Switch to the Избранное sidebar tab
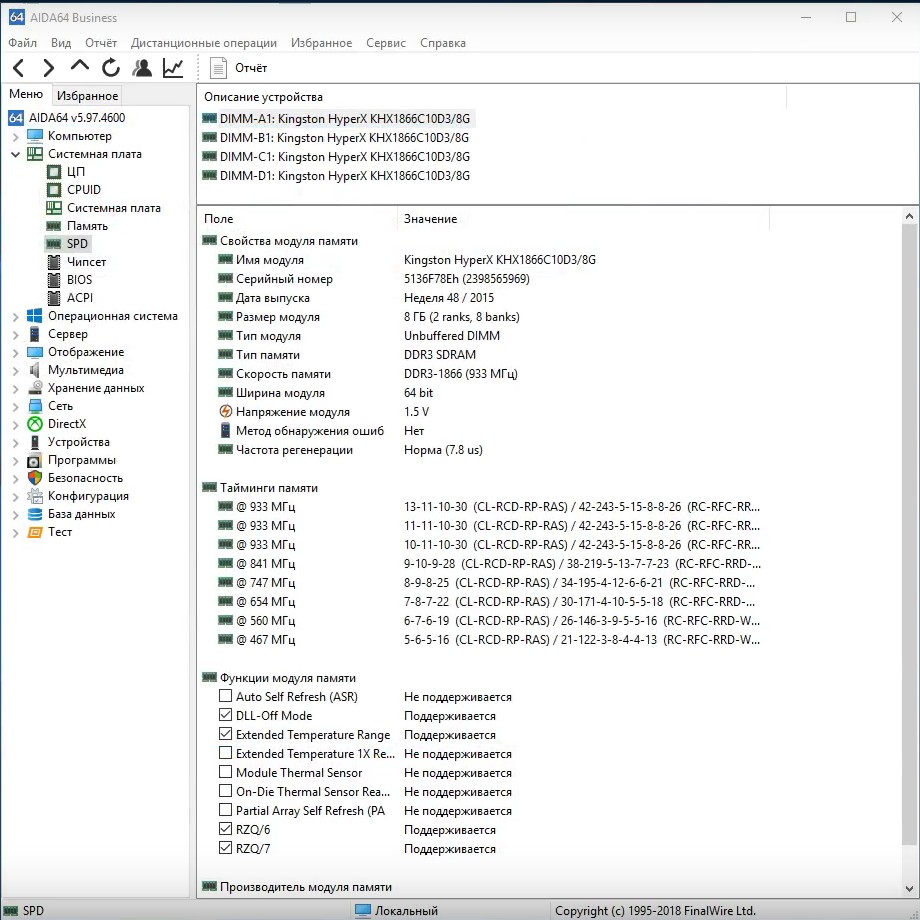920x920 pixels. coord(87,96)
